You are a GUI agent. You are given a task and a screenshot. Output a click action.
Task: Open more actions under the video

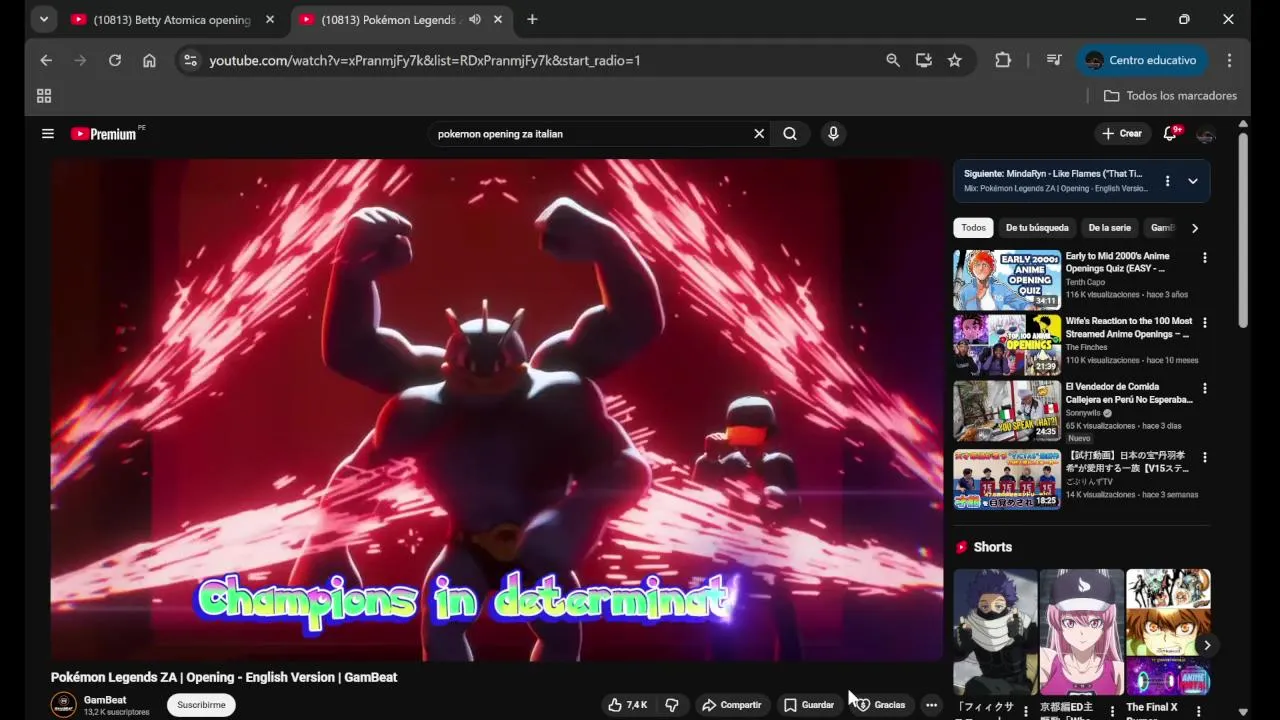pos(931,705)
